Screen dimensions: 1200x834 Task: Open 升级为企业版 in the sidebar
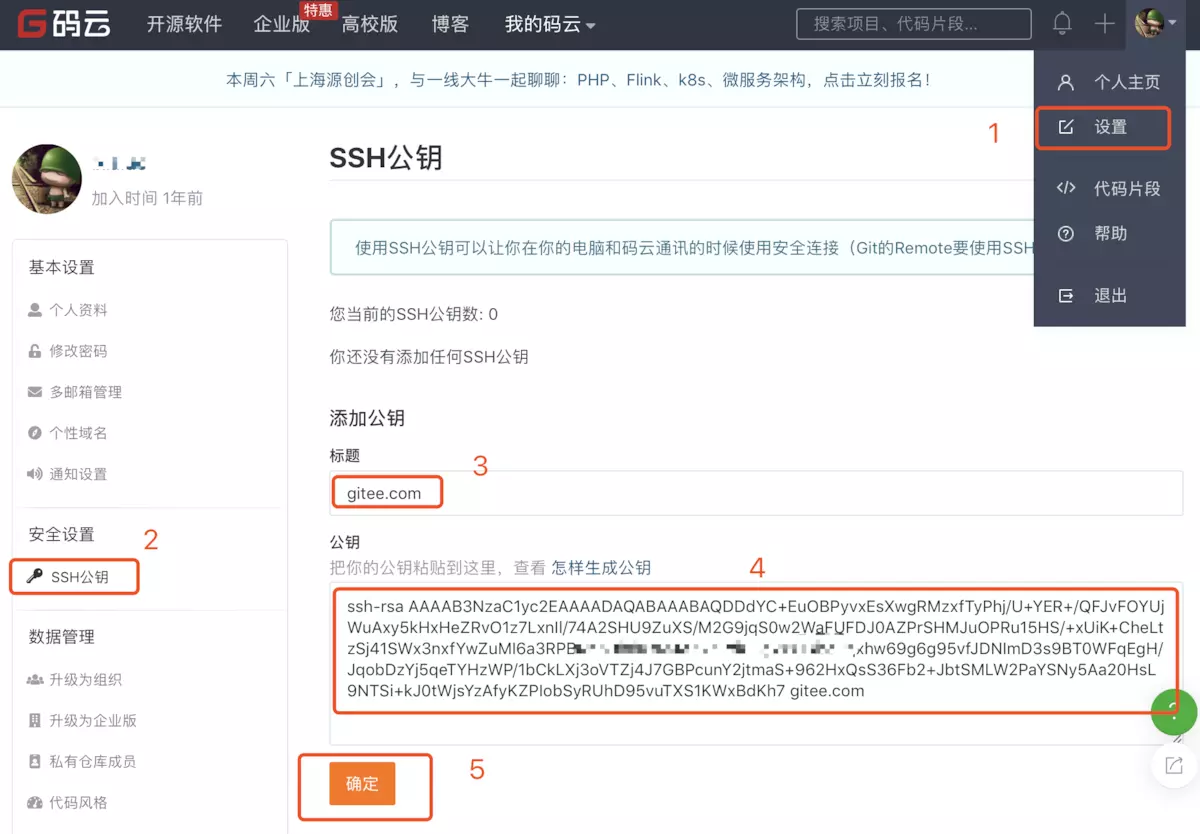point(93,721)
